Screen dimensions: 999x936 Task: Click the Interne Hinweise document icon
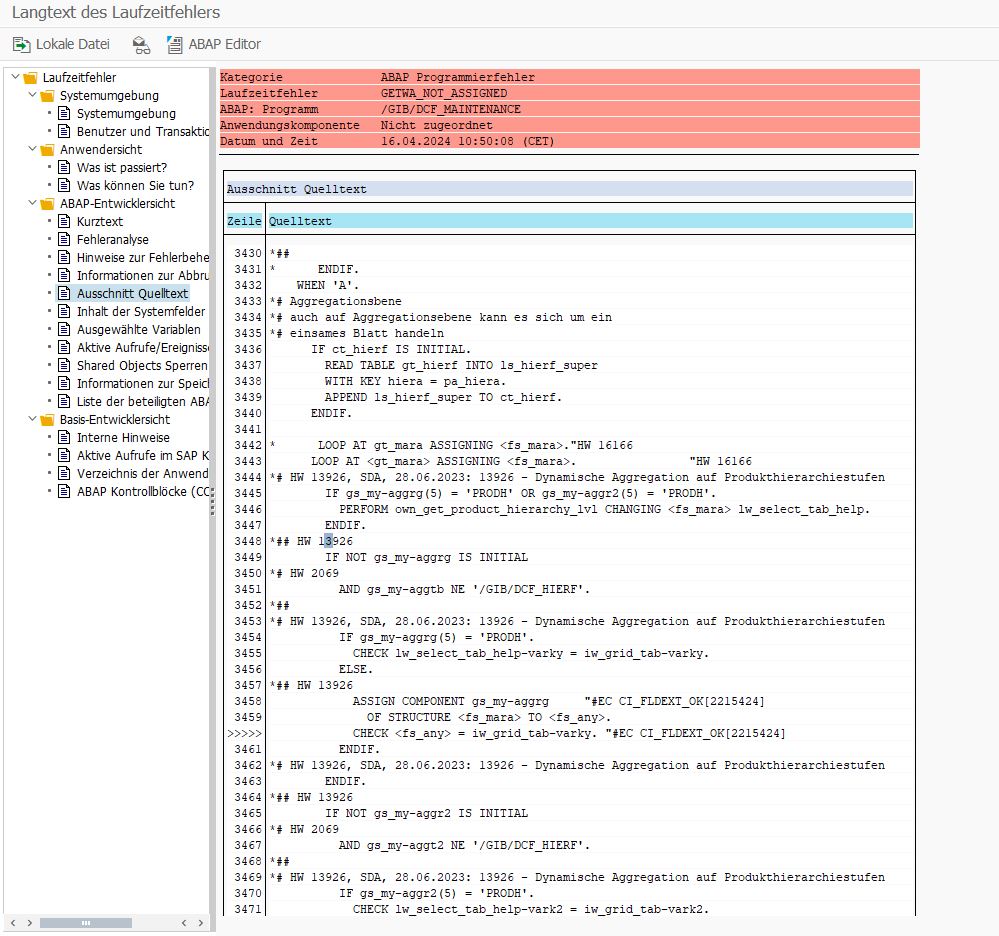coord(64,437)
